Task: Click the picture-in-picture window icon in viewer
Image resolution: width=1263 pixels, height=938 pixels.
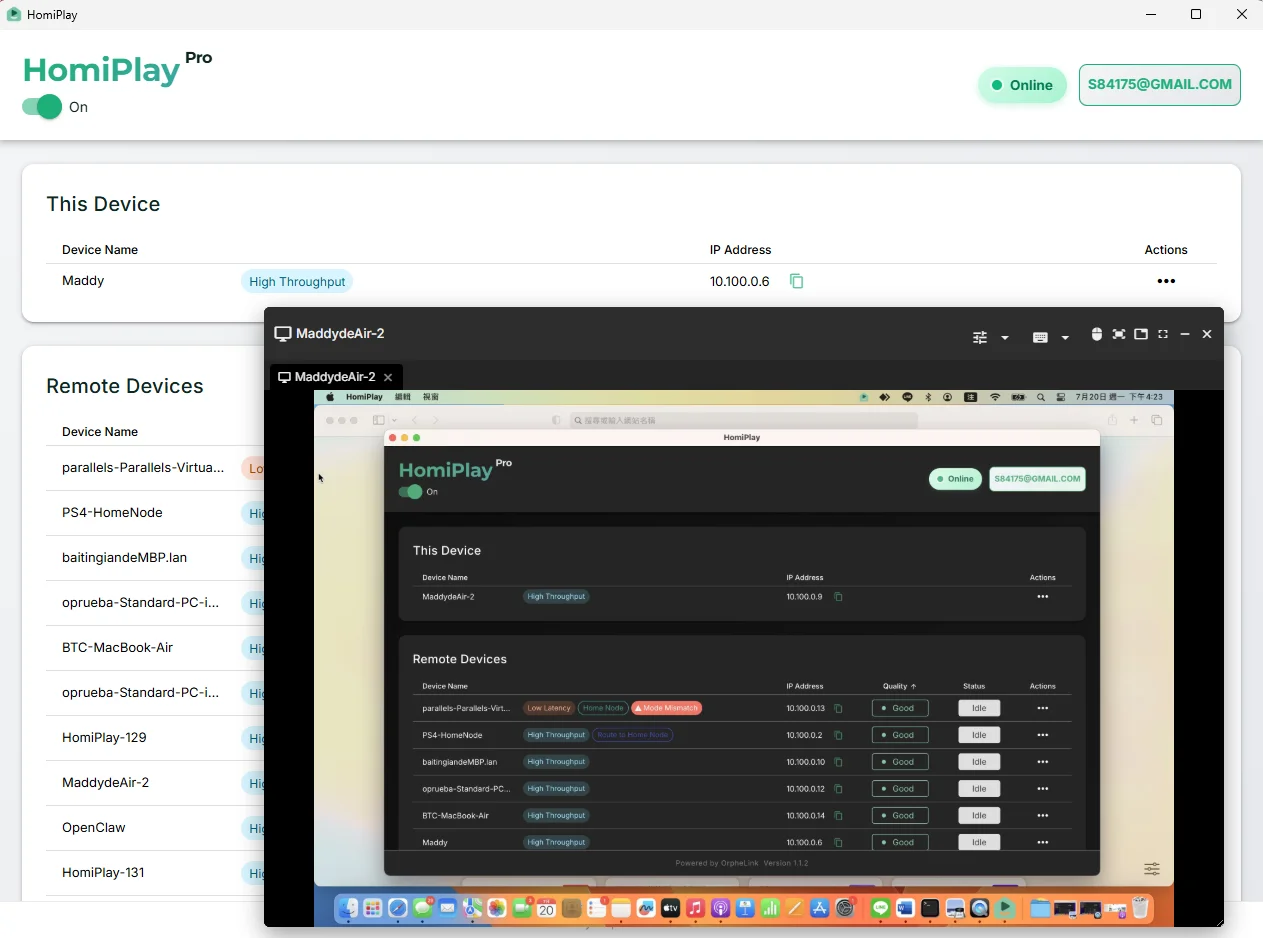Action: [x=1141, y=334]
